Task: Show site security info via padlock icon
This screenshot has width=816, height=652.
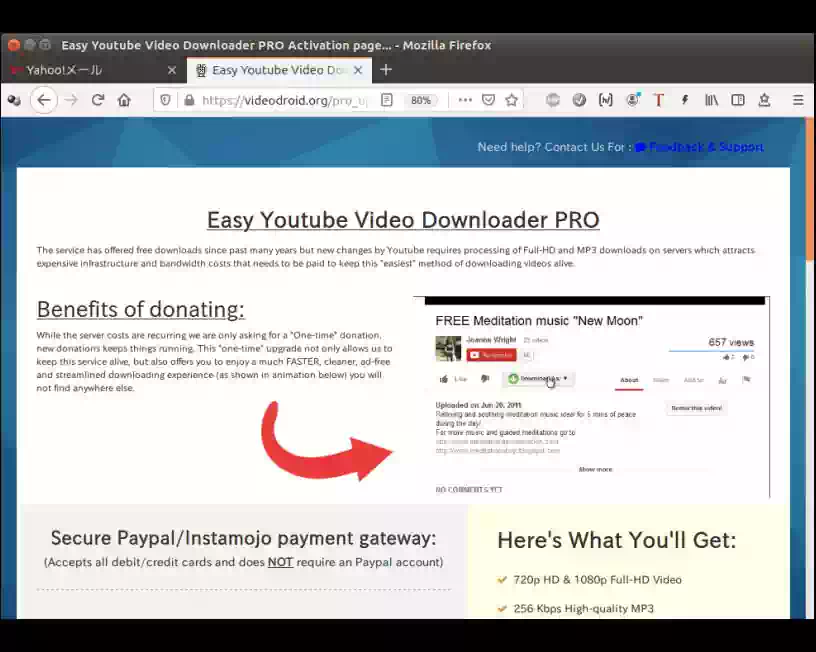Action: 189,100
